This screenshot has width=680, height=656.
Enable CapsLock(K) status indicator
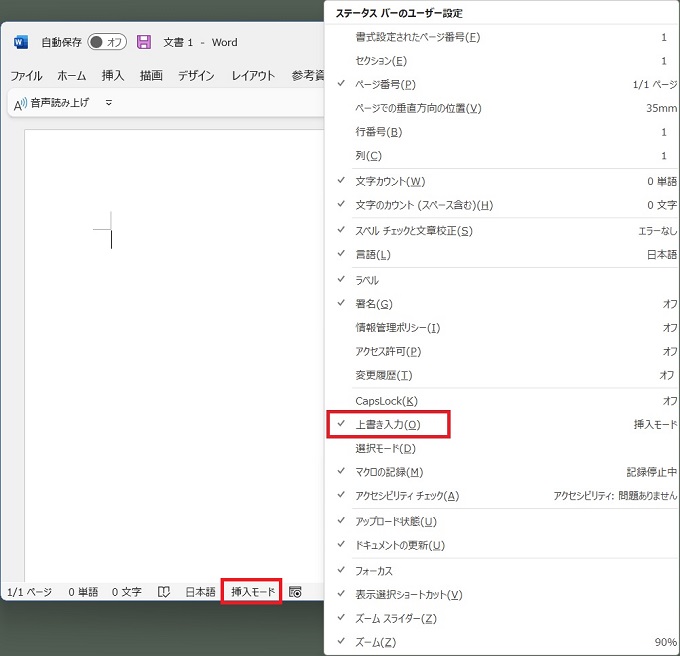click(x=502, y=401)
